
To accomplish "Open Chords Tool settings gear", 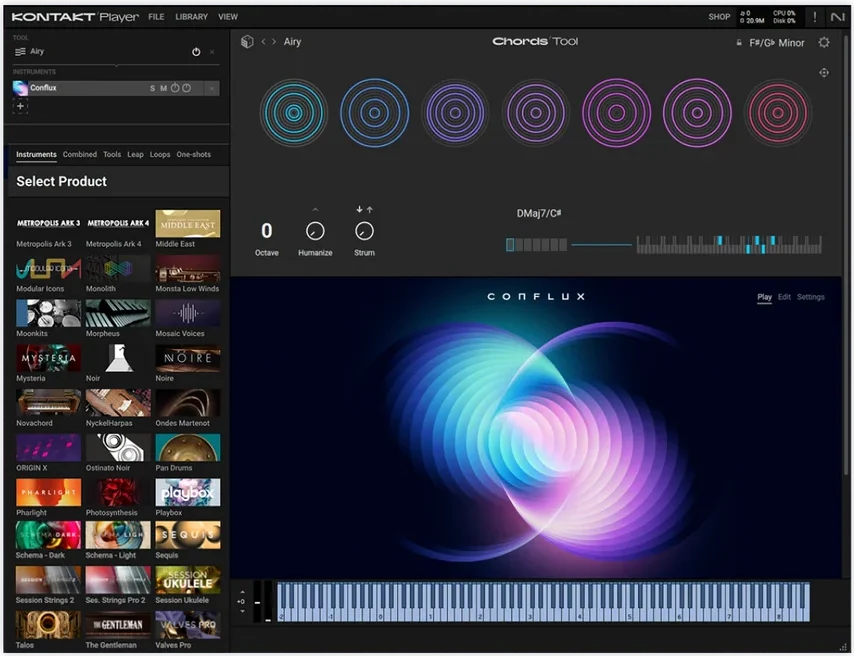I will coord(824,42).
